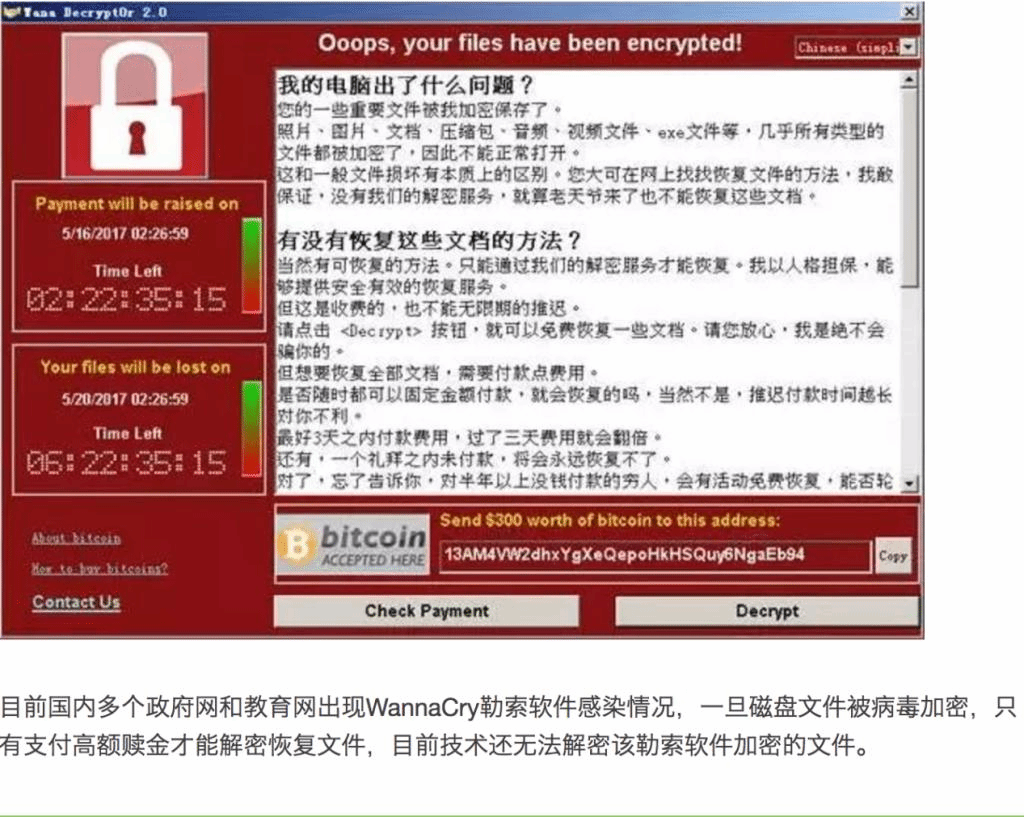This screenshot has width=1024, height=817.
Task: Click the Decrypt button
Action: 767,611
